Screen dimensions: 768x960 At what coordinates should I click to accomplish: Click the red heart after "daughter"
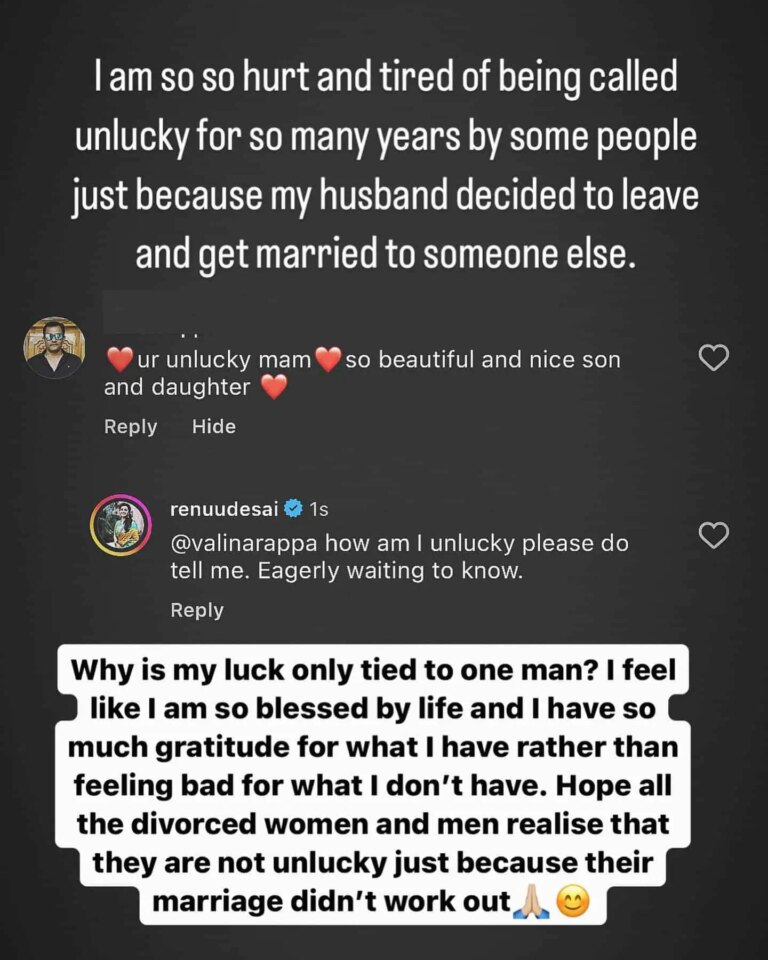click(x=274, y=387)
